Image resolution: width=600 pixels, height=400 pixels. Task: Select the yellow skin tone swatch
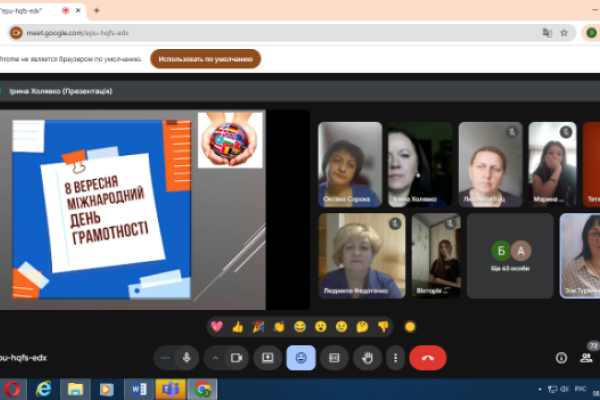point(409,326)
